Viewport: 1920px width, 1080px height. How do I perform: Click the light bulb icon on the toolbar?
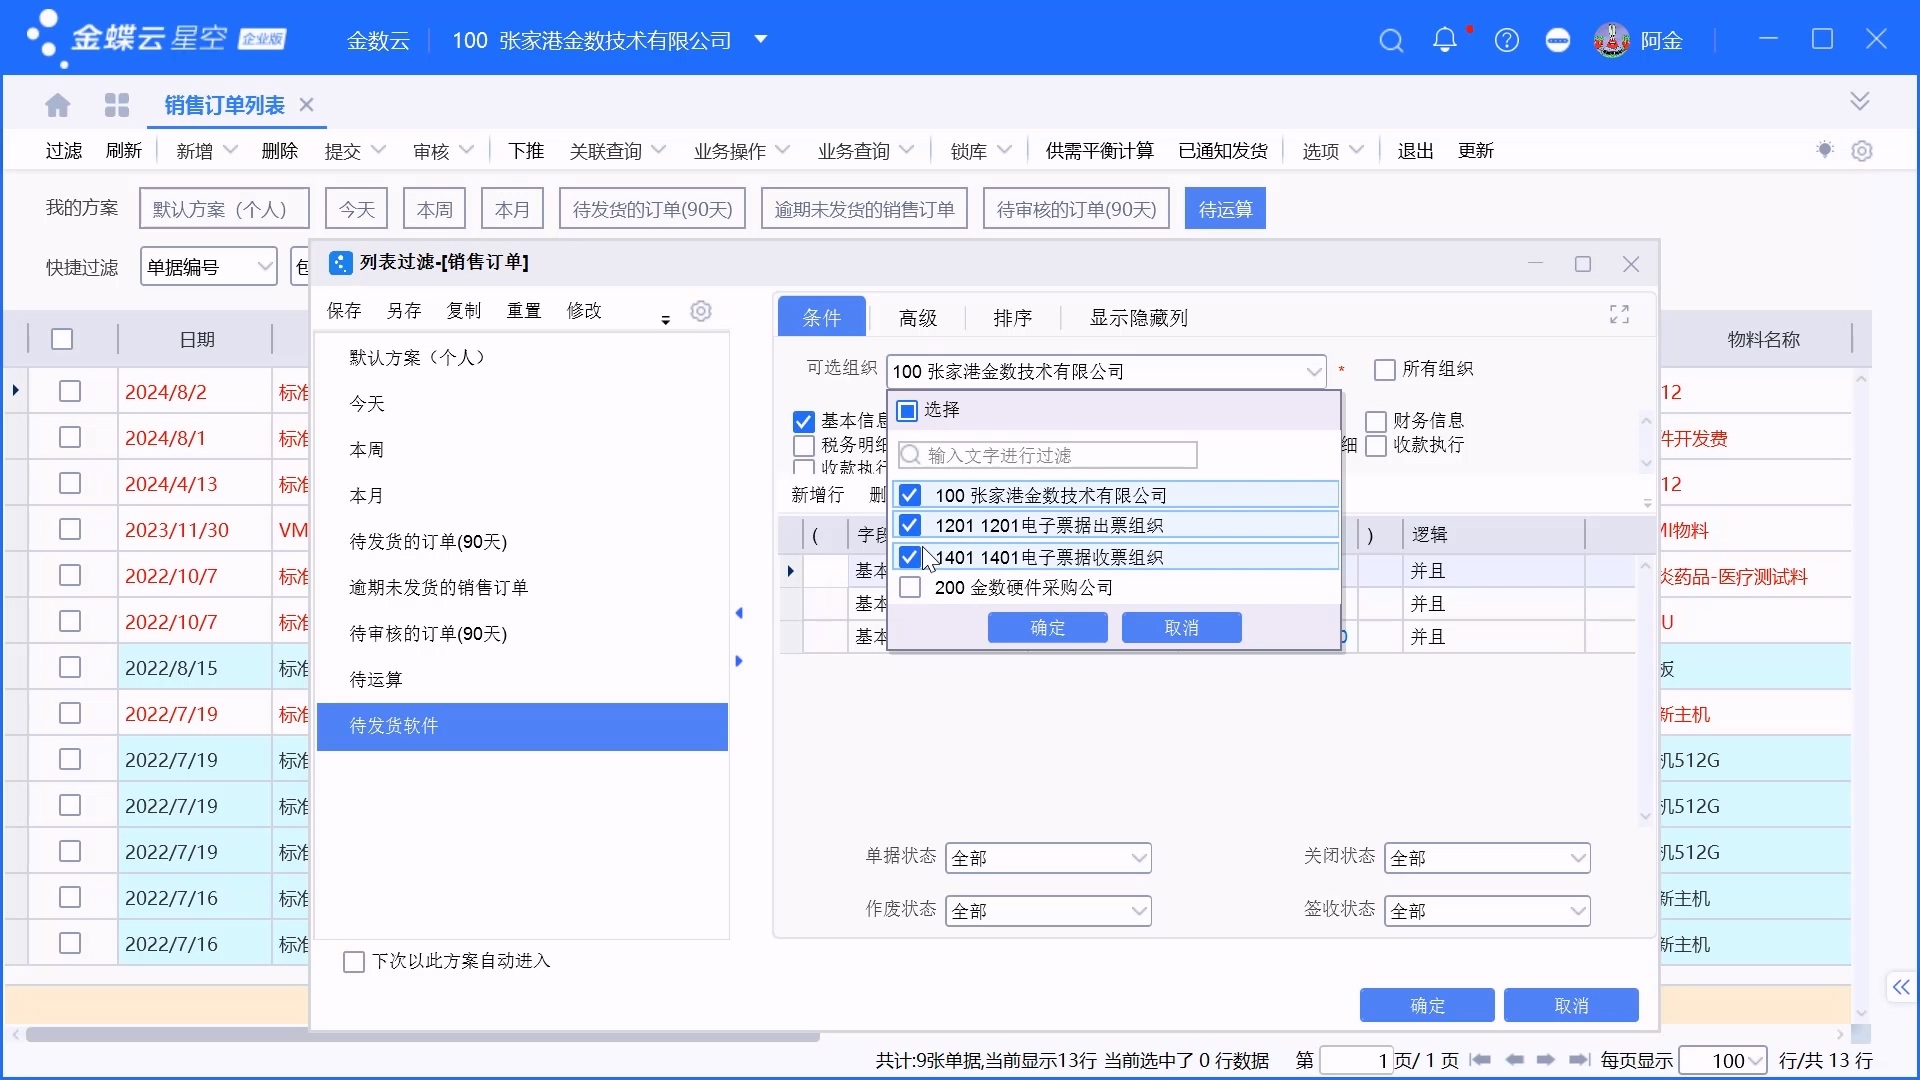1825,150
